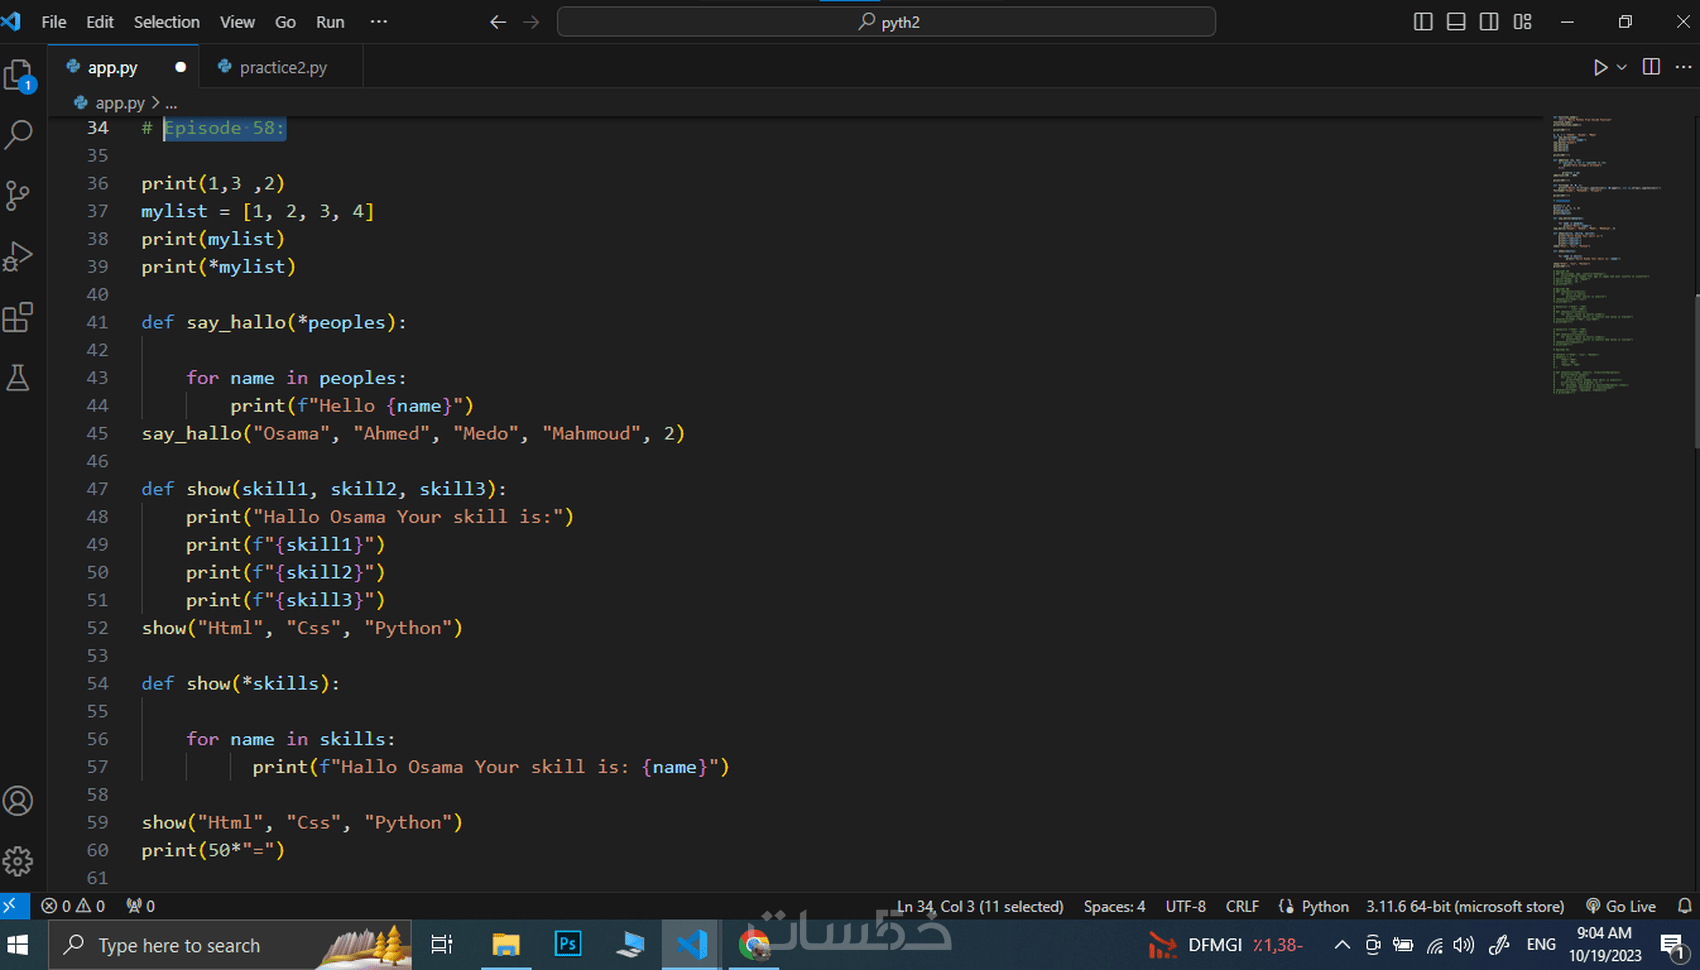The height and width of the screenshot is (970, 1700).
Task: Open File Explorer from the taskbar
Action: pos(506,945)
